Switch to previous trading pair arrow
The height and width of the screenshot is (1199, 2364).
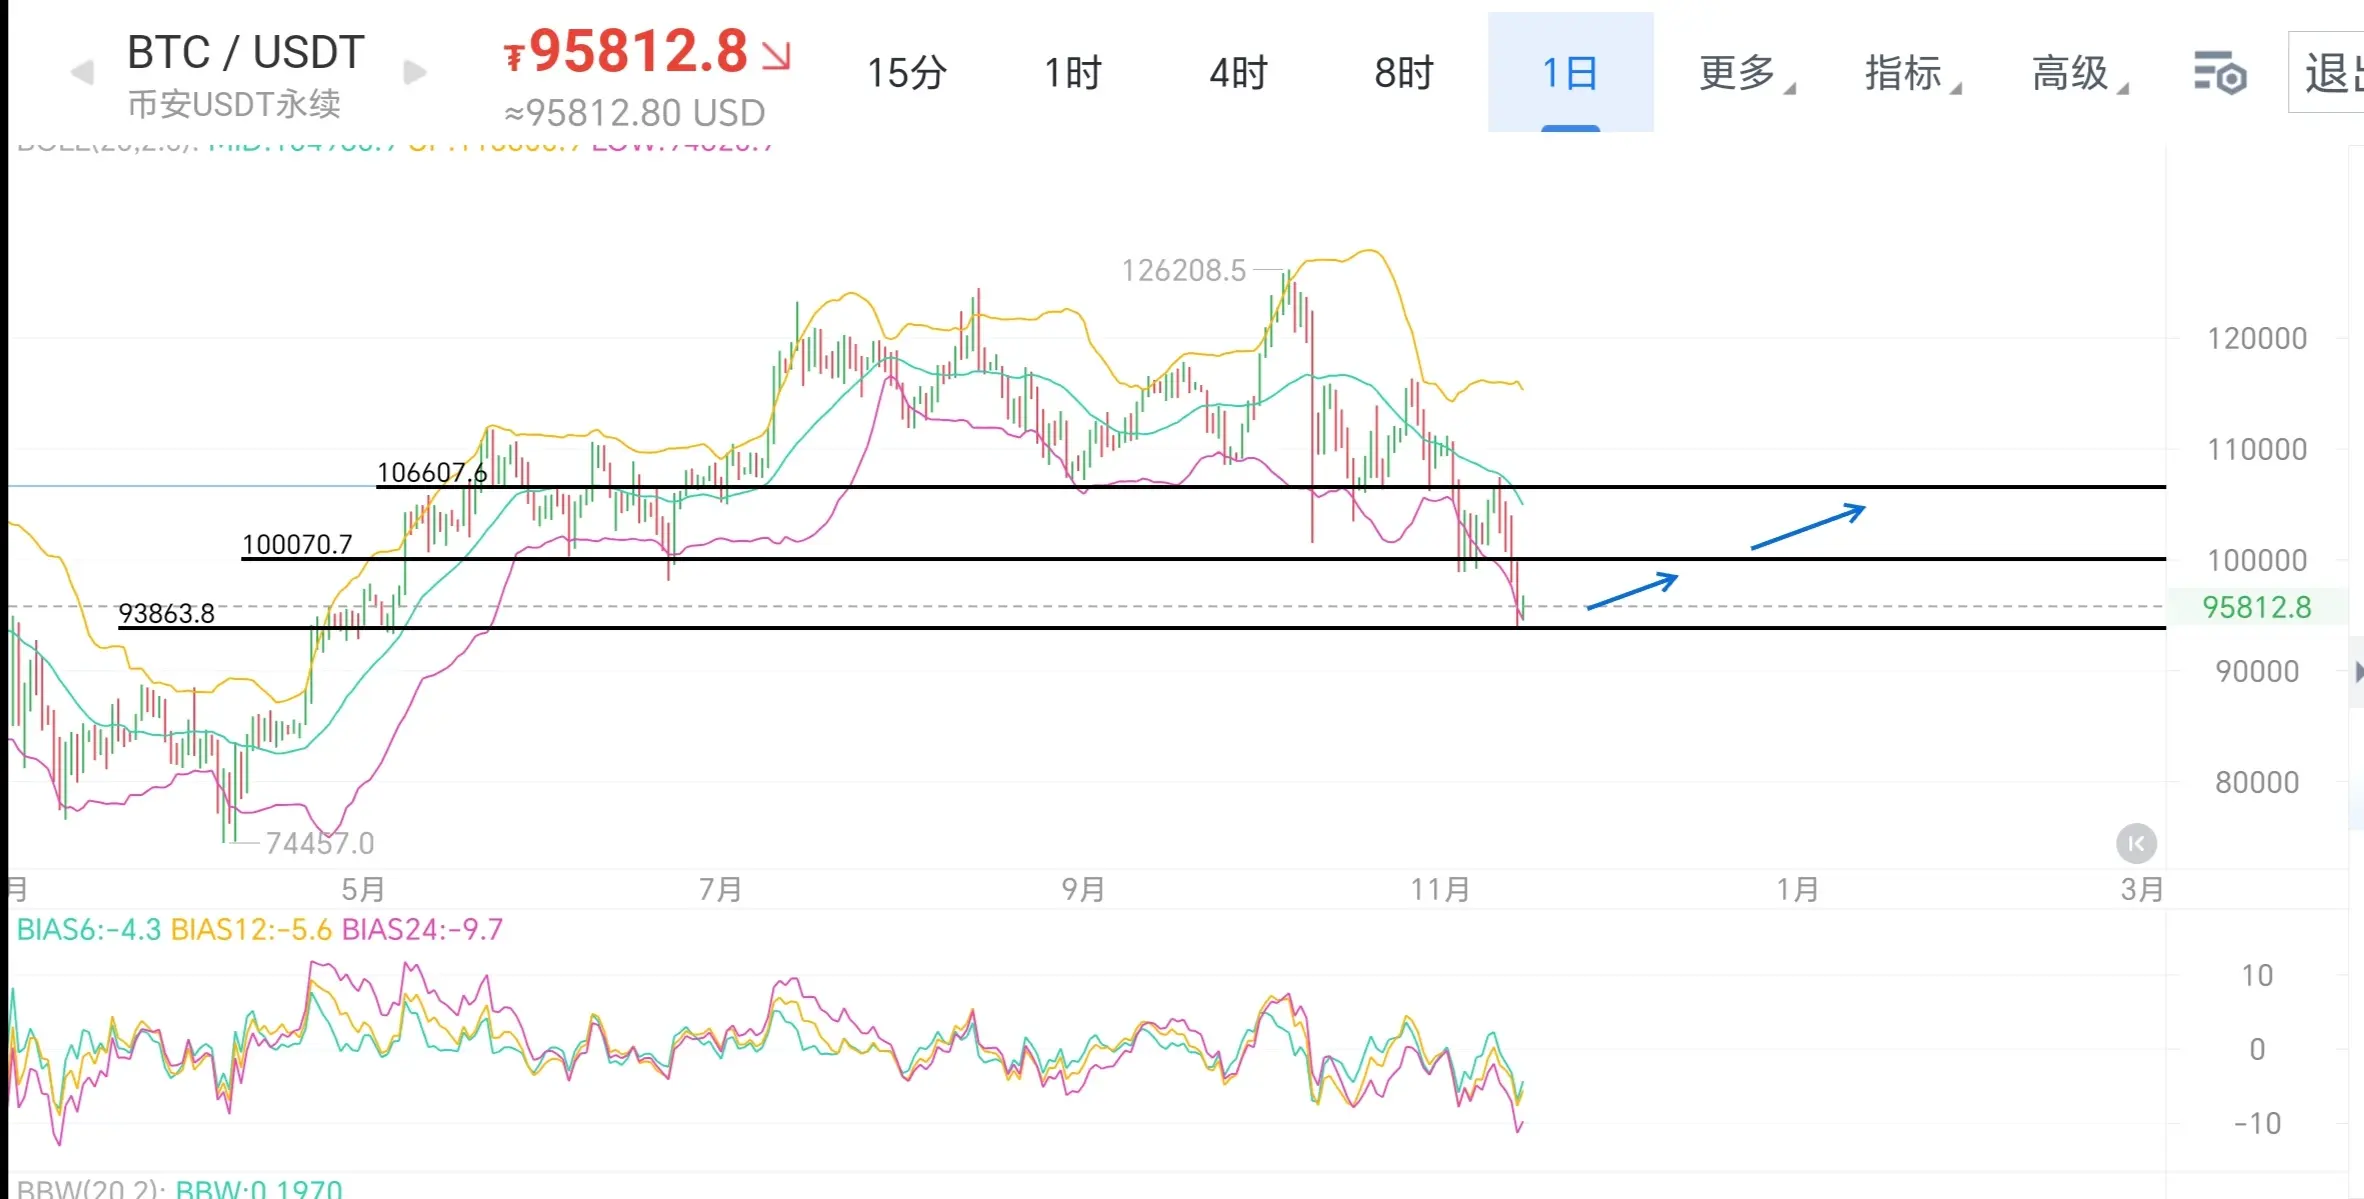tap(82, 72)
